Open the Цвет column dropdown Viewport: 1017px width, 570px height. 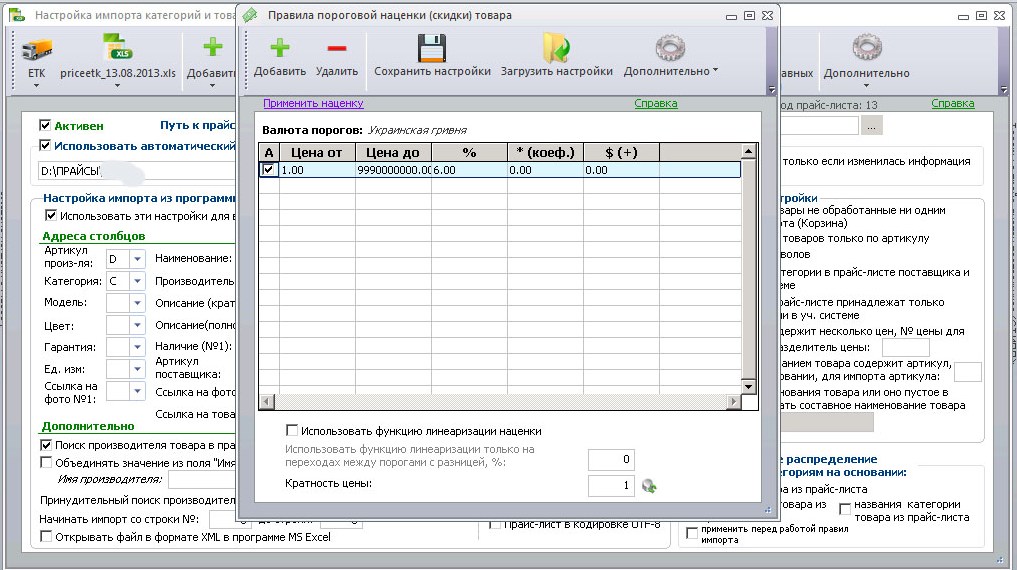tap(137, 326)
